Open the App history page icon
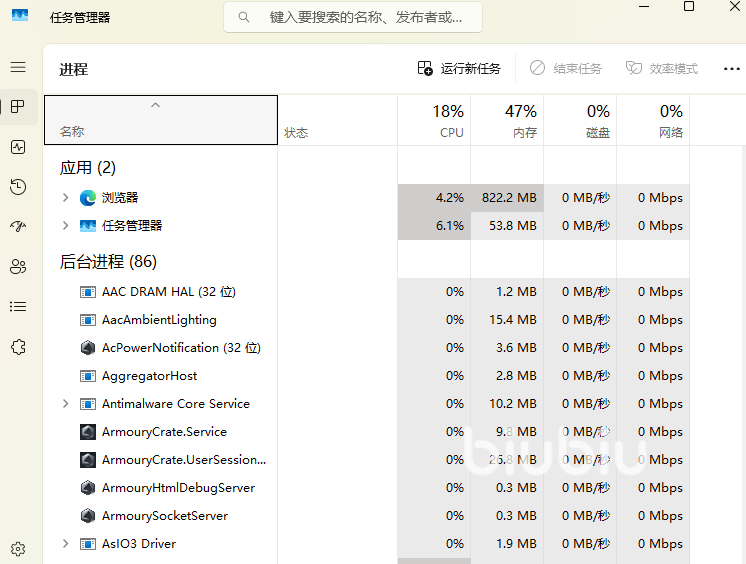Image resolution: width=746 pixels, height=564 pixels. coord(18,187)
